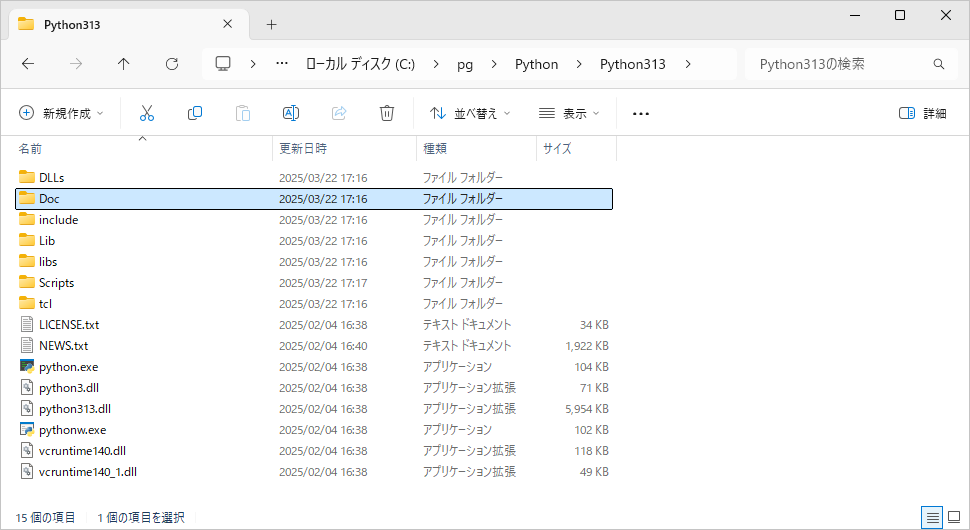Click the tcl folder icon

pos(27,303)
